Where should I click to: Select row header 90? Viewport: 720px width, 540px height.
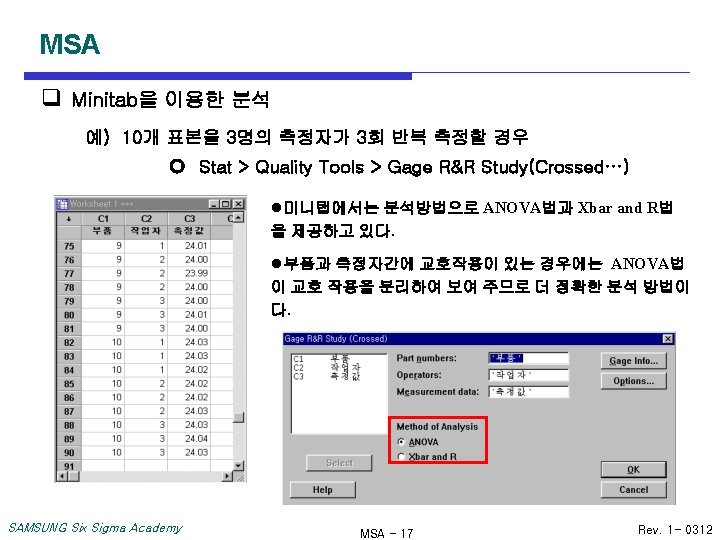[69, 453]
